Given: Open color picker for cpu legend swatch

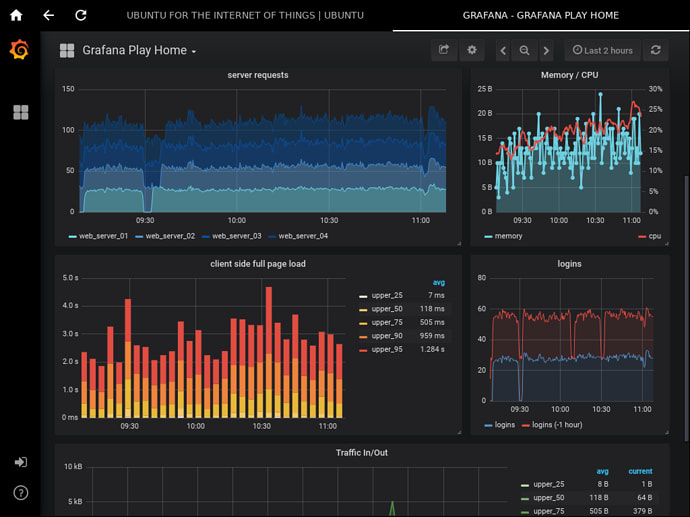Looking at the screenshot, I should [x=642, y=237].
